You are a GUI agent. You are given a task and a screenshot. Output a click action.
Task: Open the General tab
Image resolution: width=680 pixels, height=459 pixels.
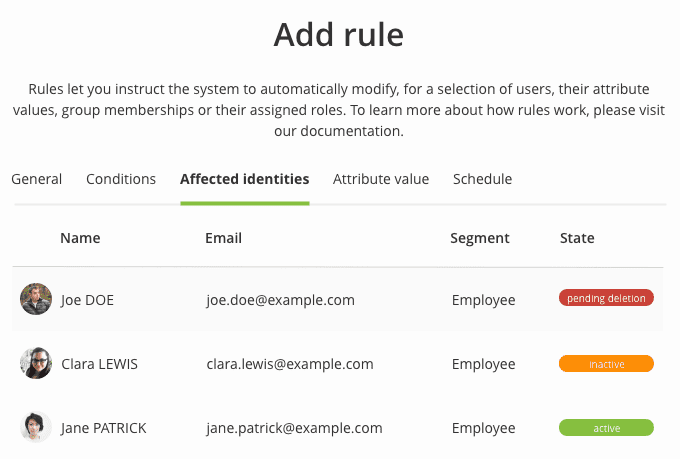37,179
